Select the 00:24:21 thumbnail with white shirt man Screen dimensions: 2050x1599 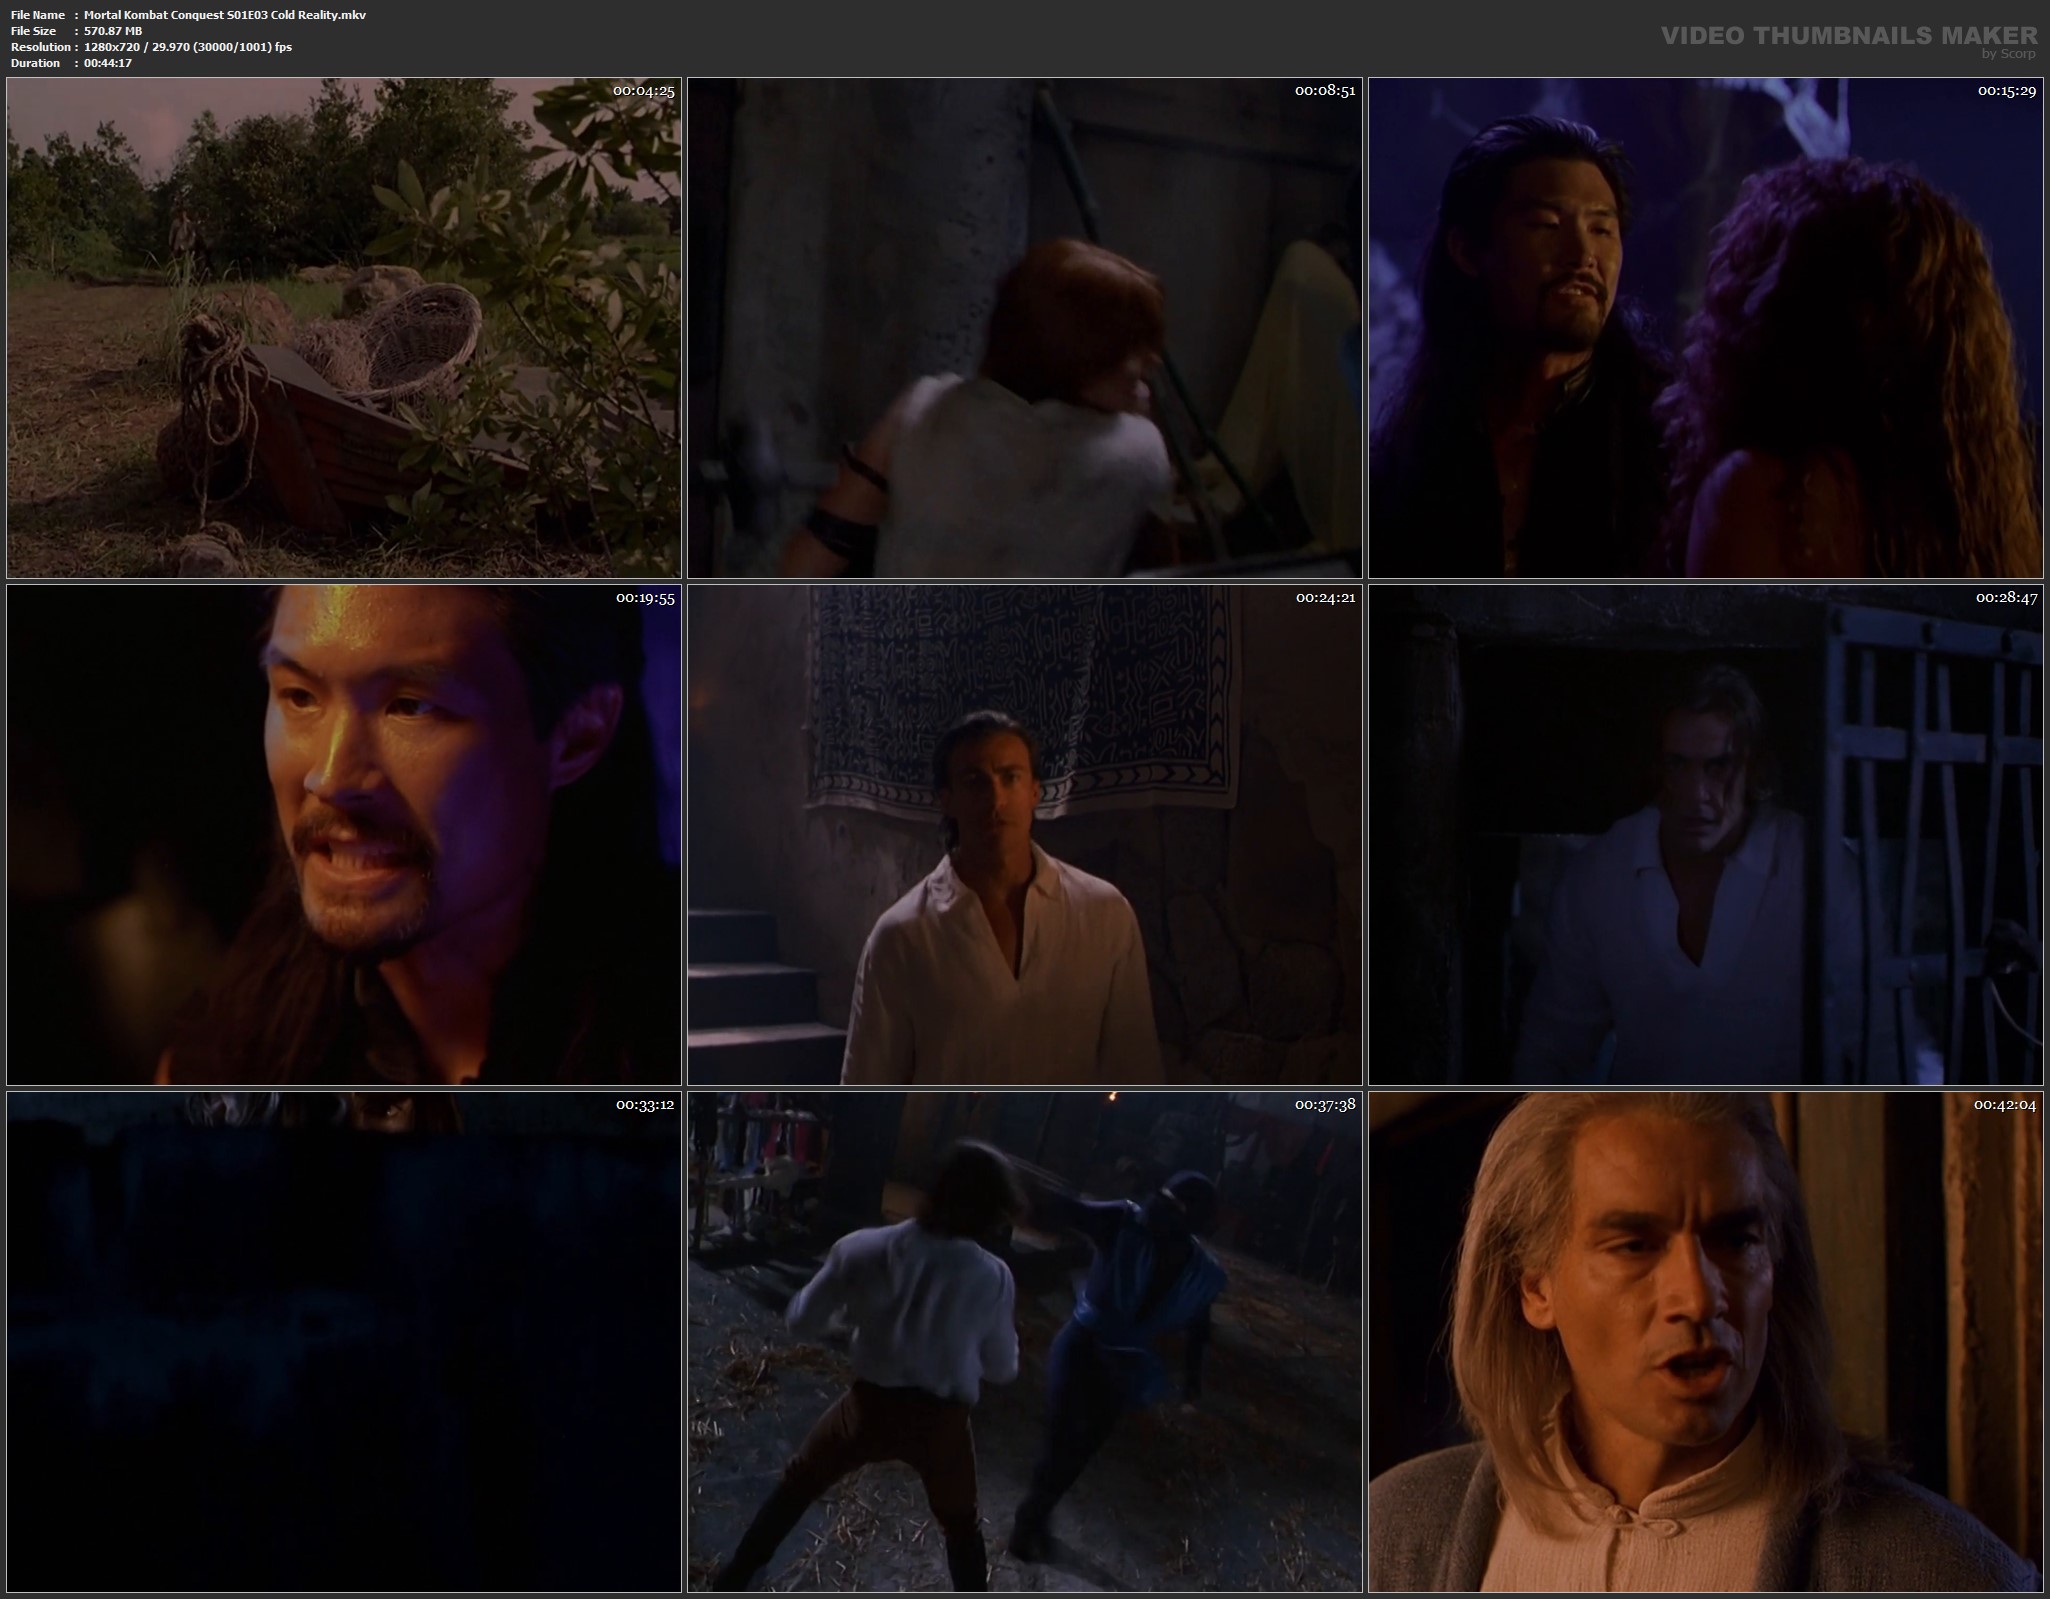(1024, 835)
